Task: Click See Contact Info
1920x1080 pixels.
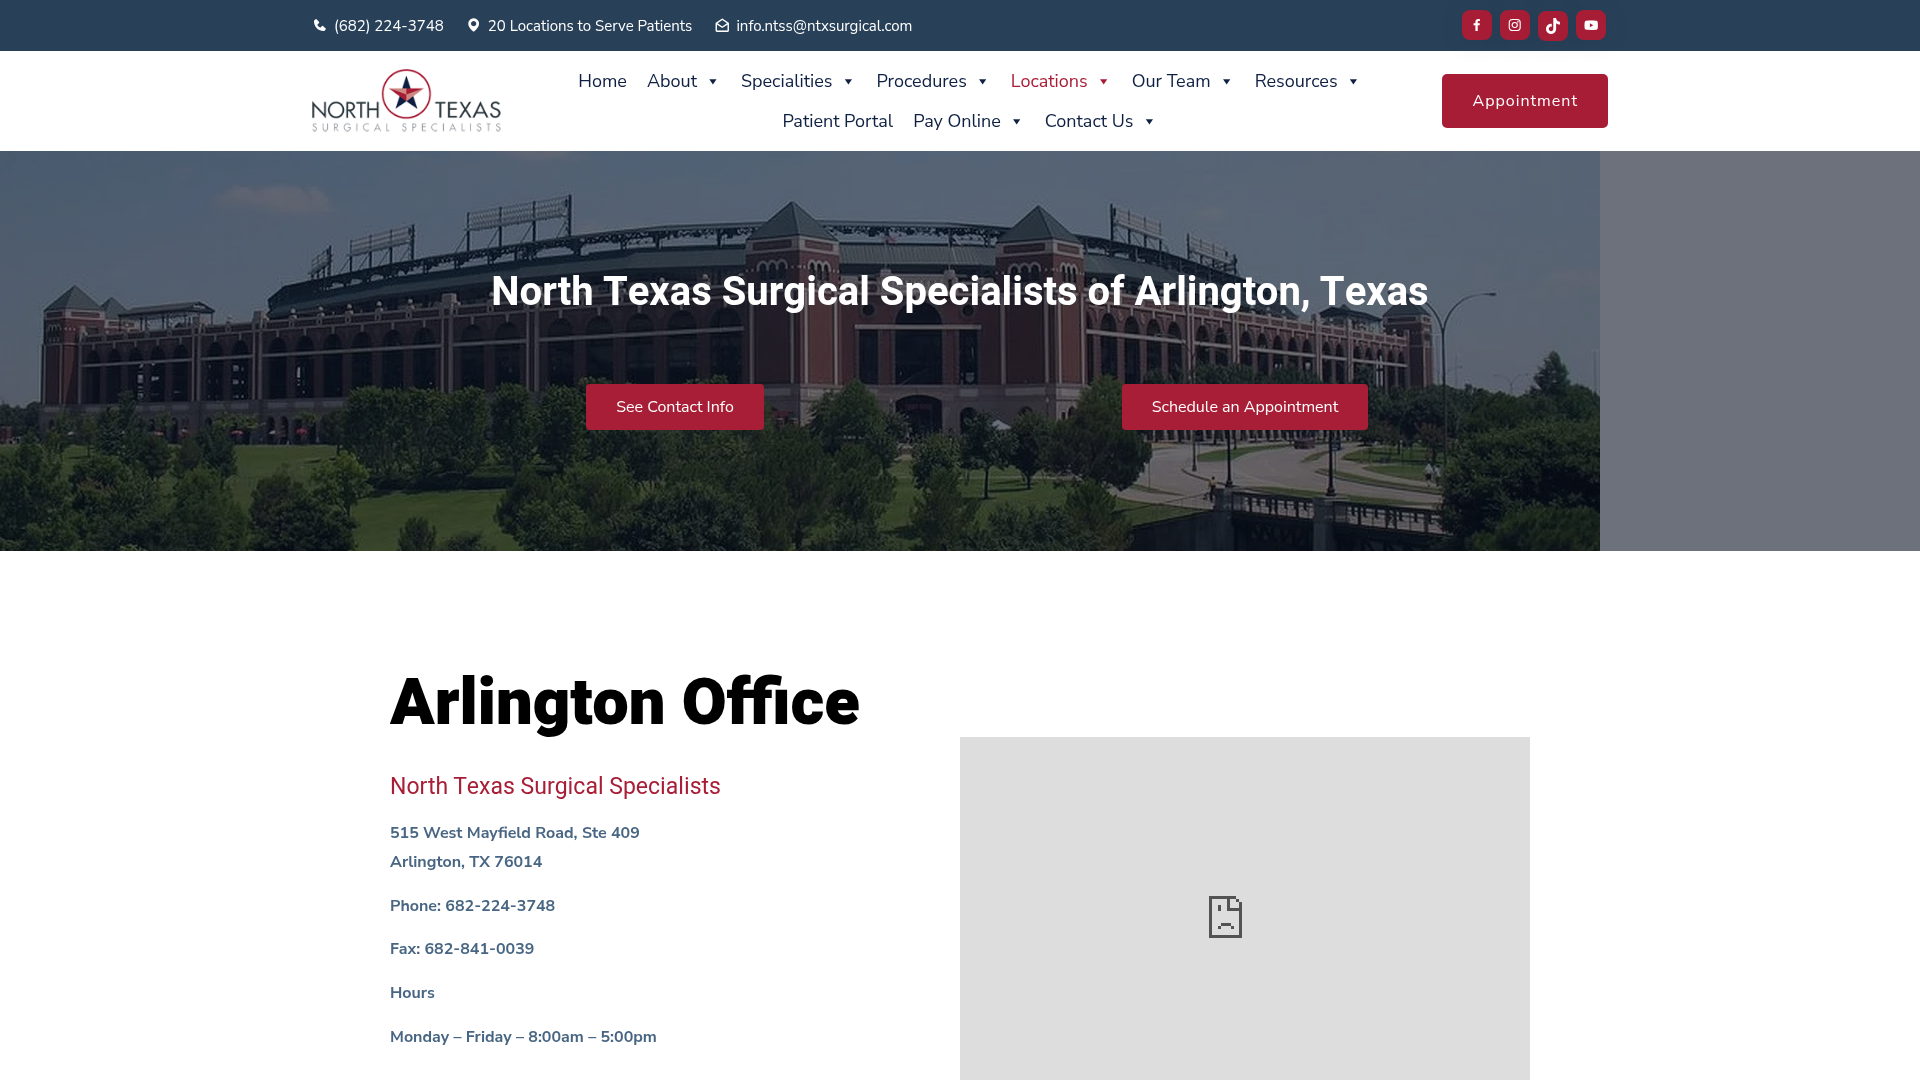Action: [x=674, y=406]
